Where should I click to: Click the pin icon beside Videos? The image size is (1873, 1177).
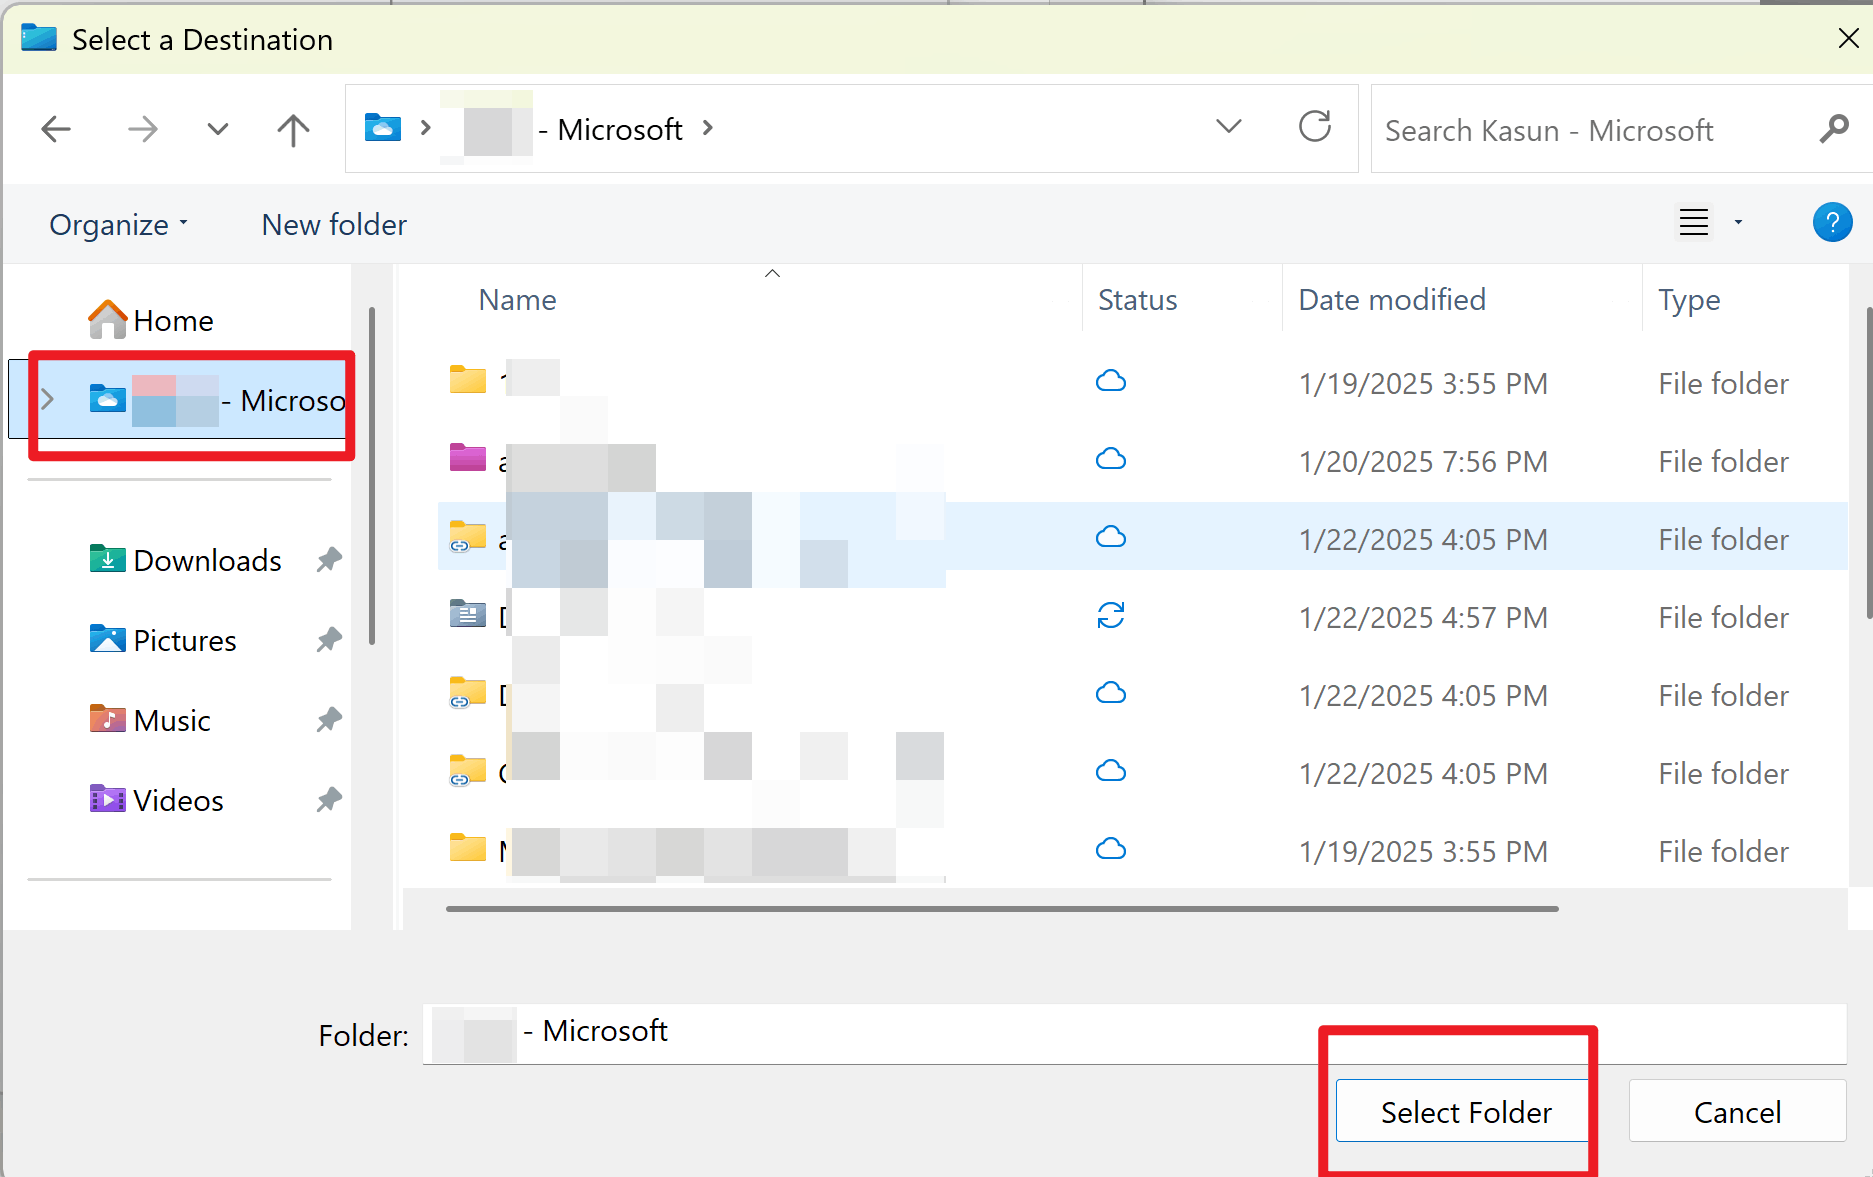(x=329, y=800)
